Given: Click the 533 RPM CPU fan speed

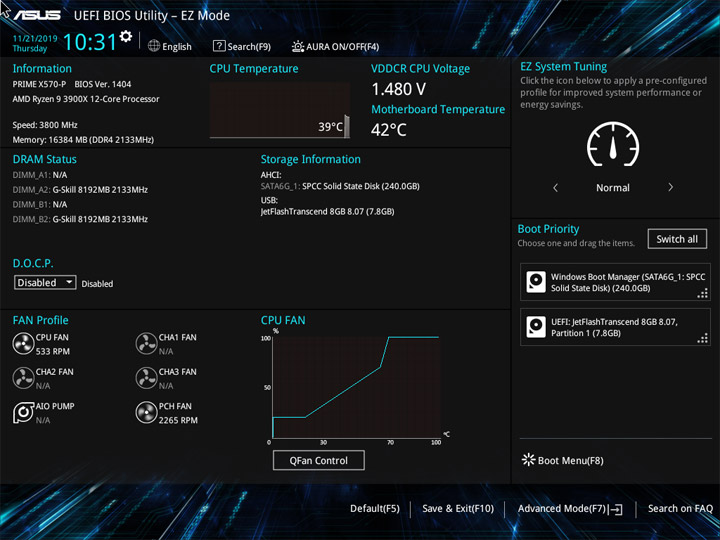Looking at the screenshot, I should pos(53,351).
